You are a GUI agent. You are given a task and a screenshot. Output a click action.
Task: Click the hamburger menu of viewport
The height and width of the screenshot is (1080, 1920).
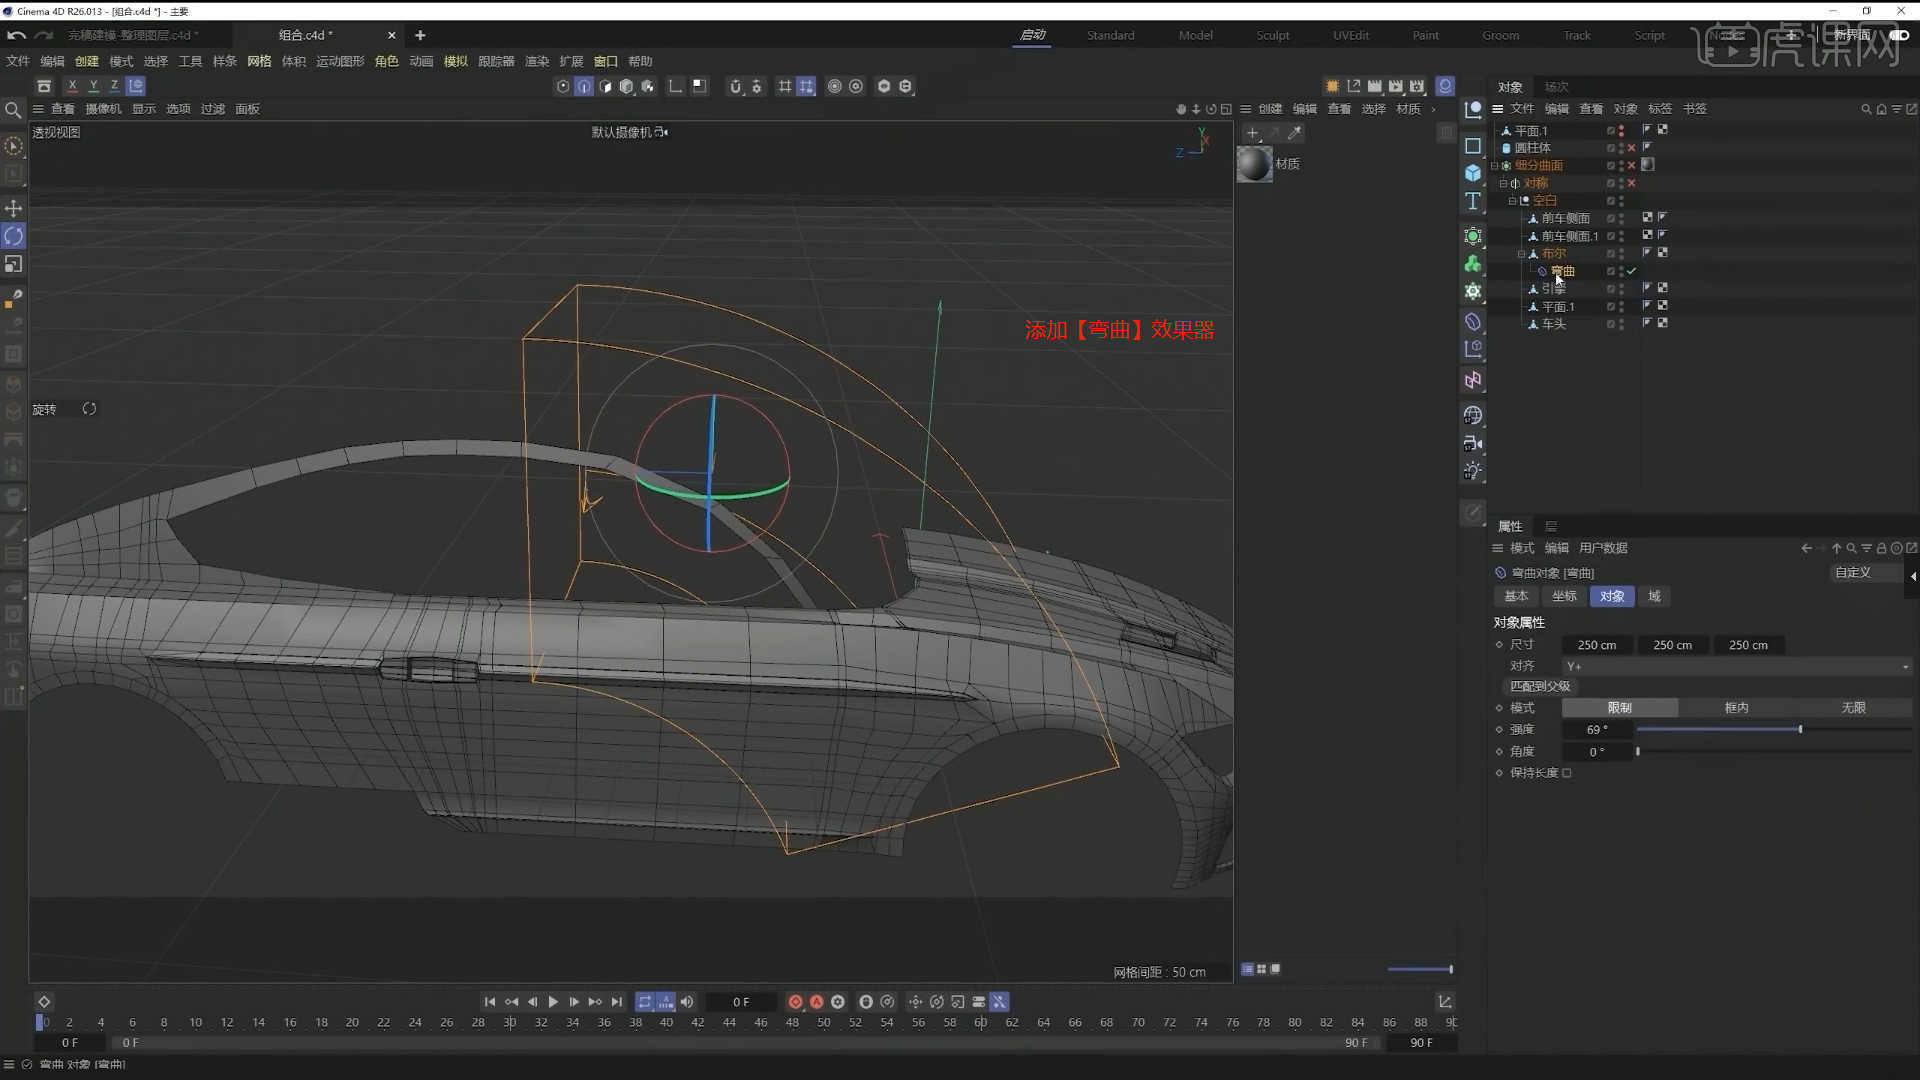click(x=38, y=109)
